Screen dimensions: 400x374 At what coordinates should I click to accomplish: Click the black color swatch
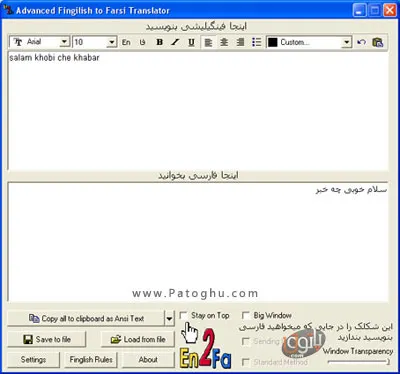[x=273, y=42]
